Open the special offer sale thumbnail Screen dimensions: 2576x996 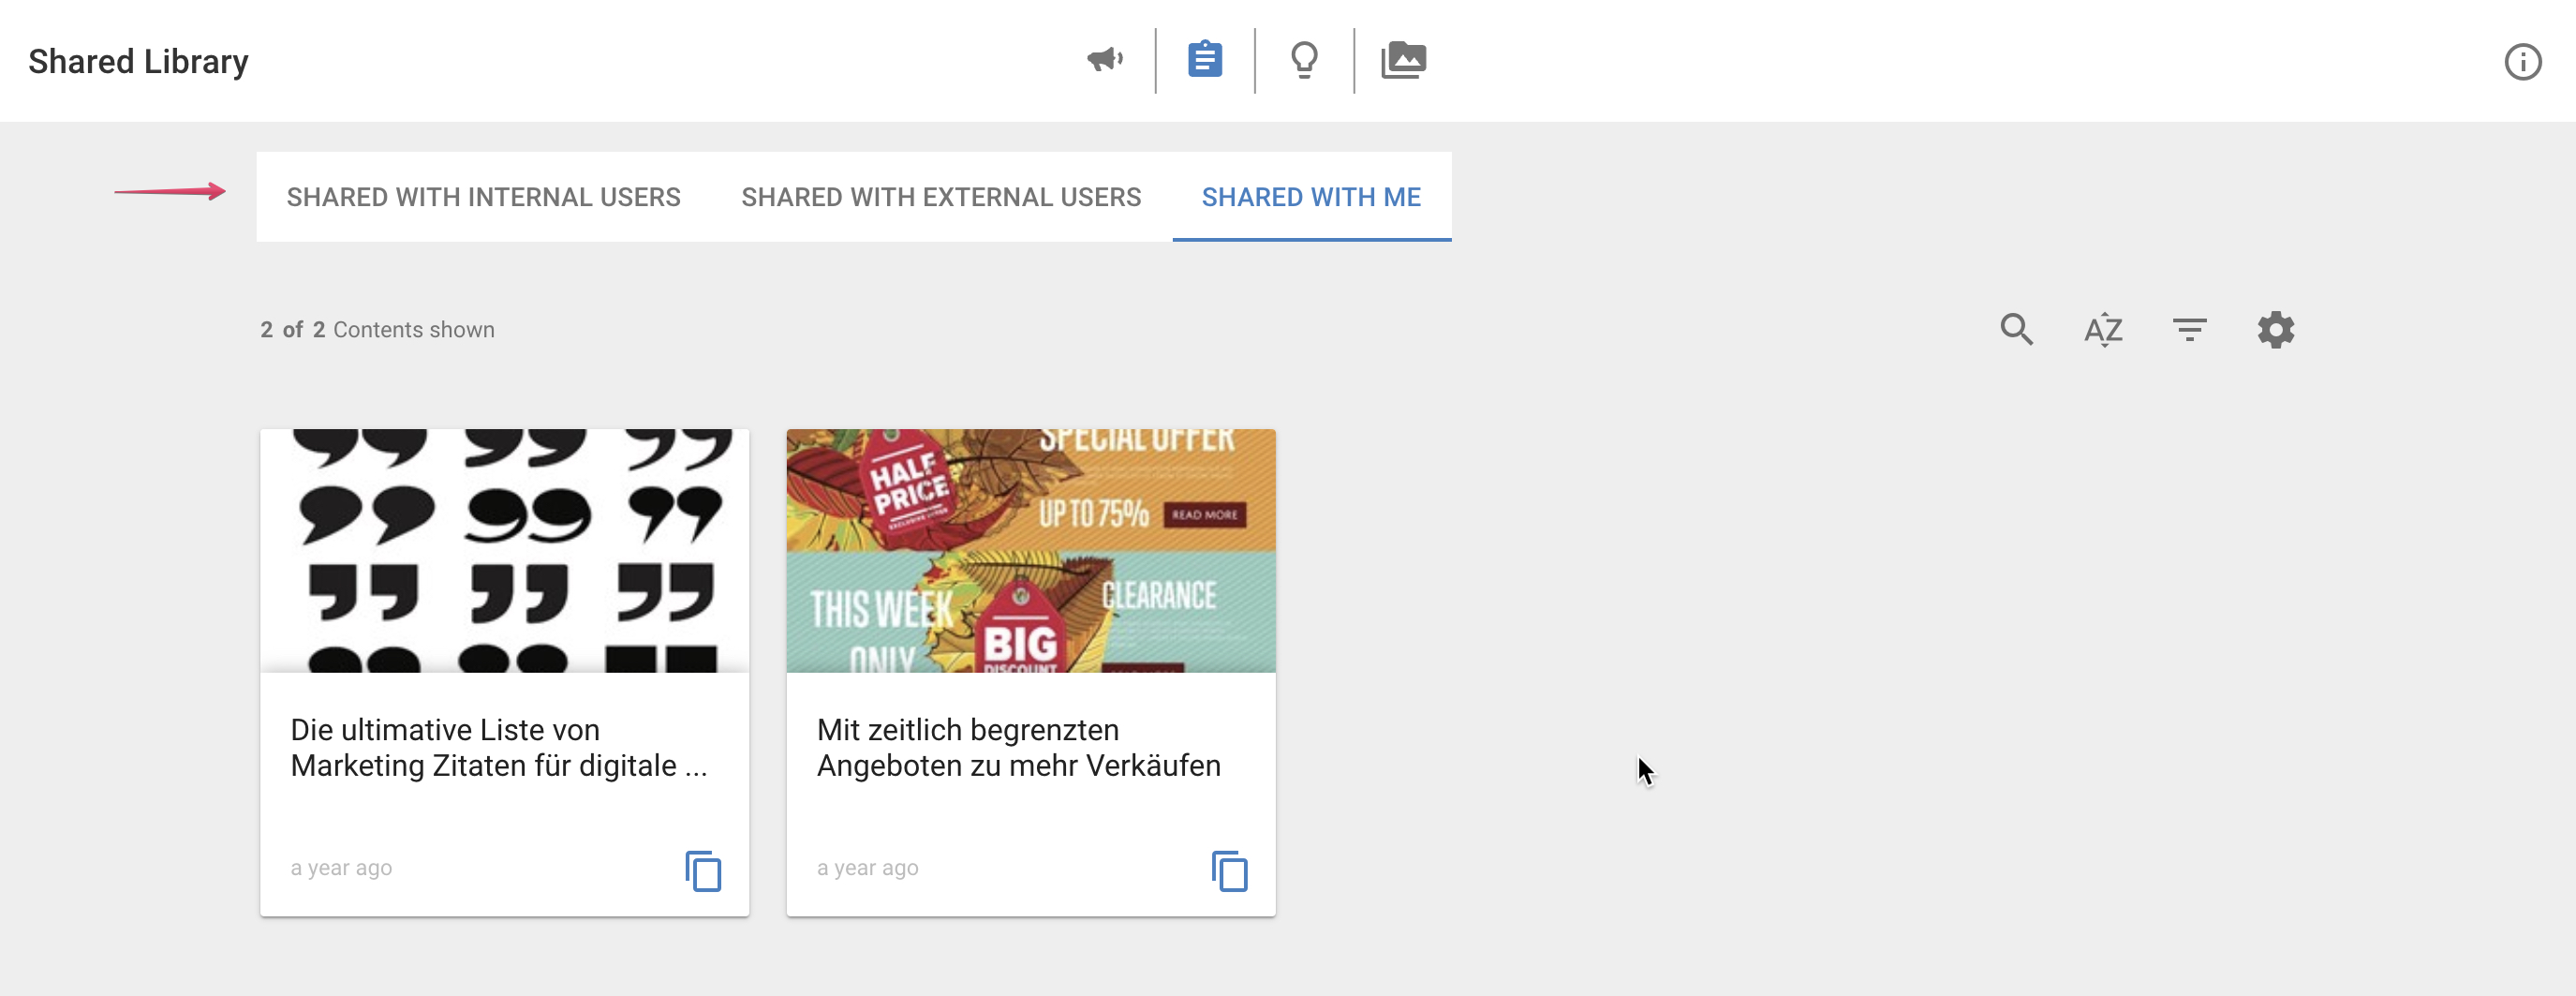(1030, 550)
